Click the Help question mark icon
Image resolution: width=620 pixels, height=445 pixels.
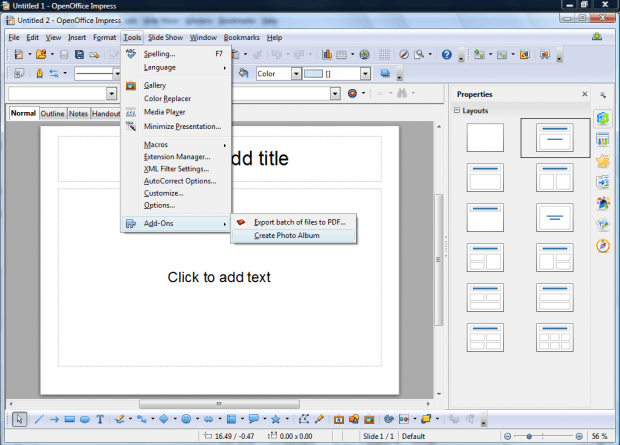click(447, 55)
